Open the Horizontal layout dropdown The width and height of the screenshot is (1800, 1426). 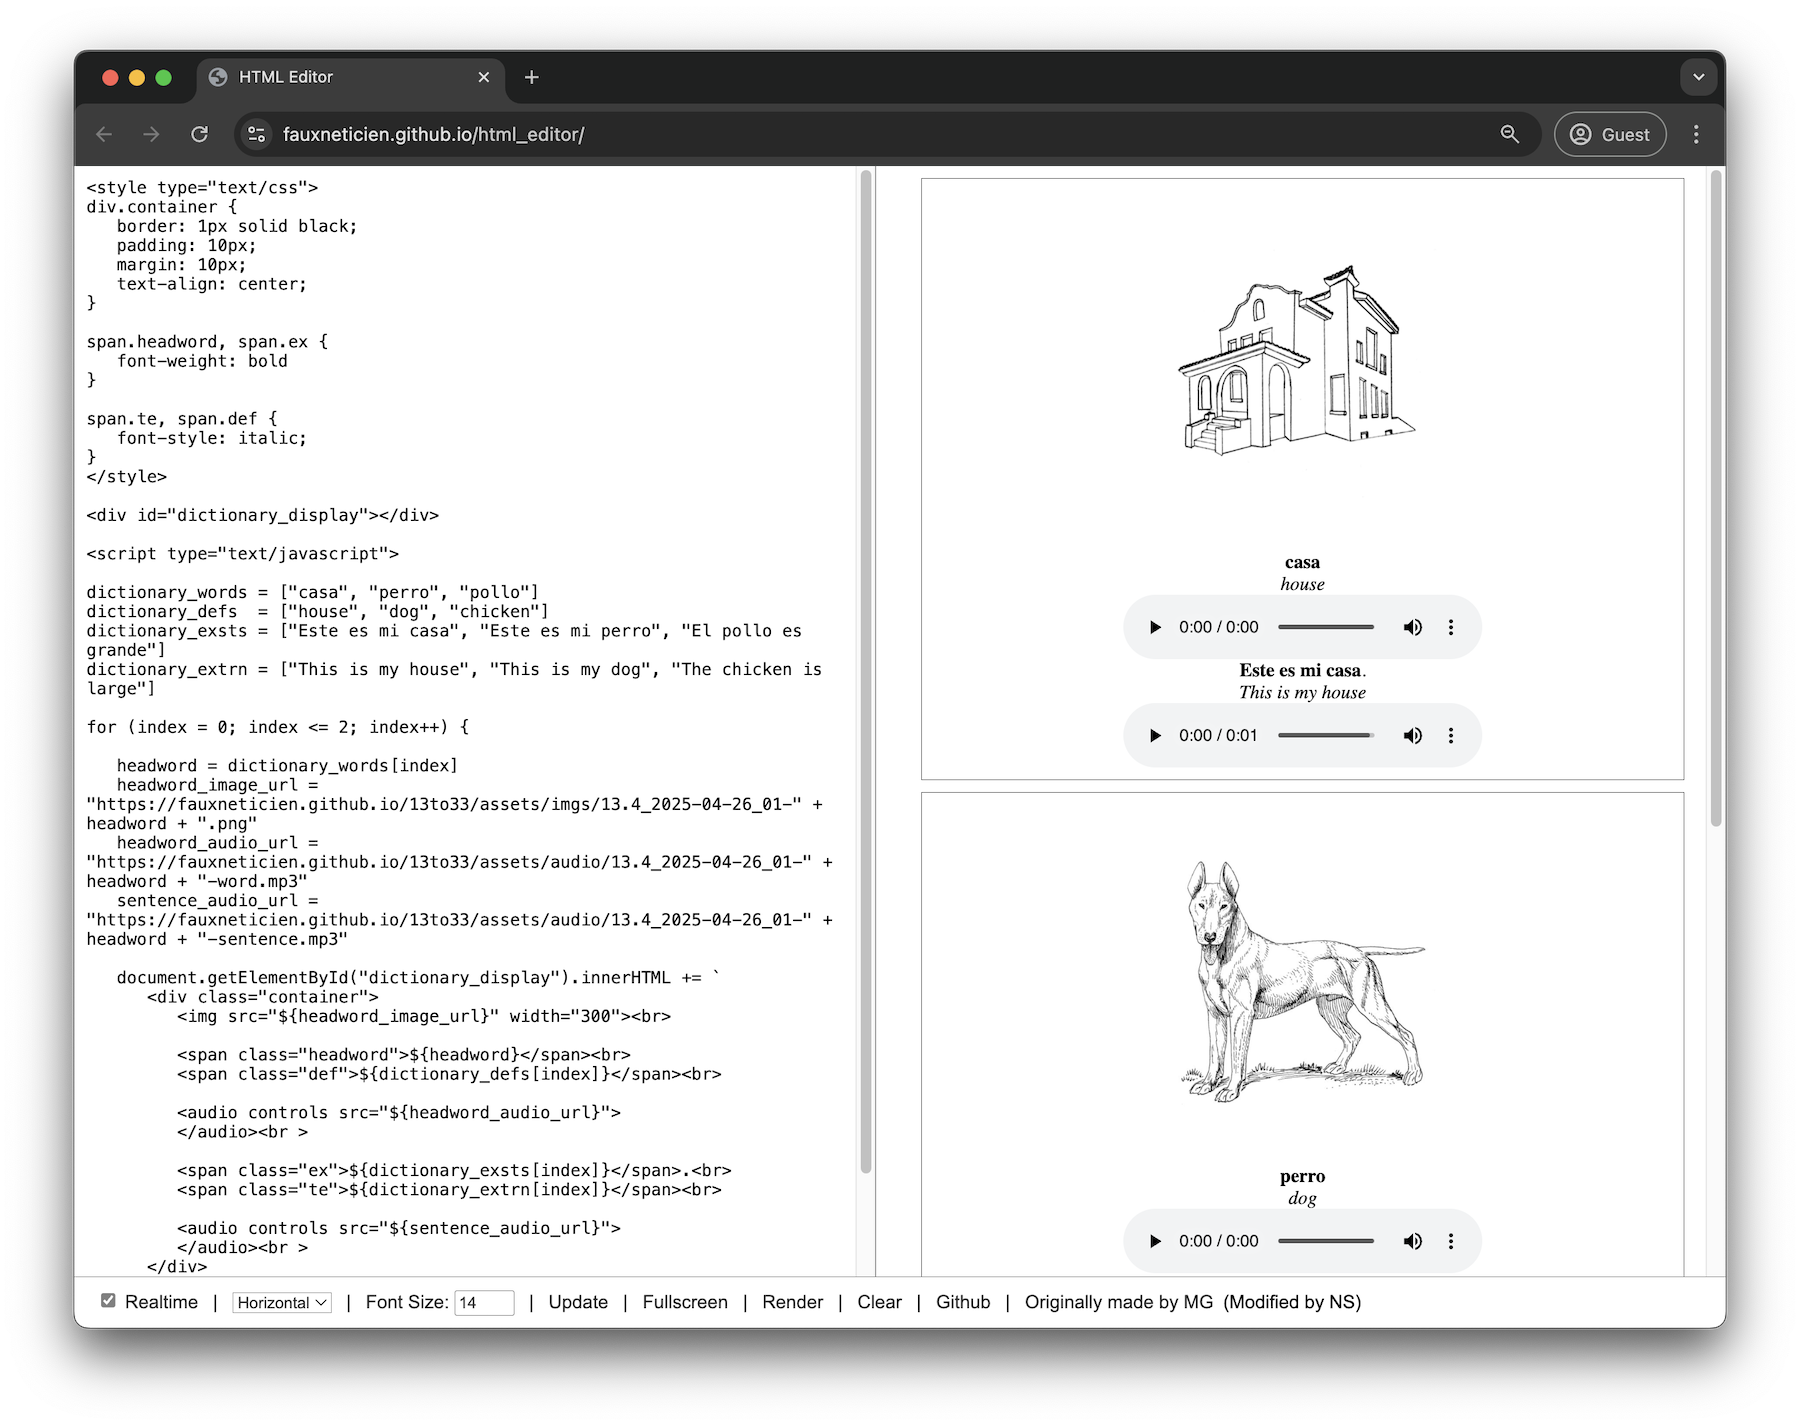click(x=282, y=1302)
